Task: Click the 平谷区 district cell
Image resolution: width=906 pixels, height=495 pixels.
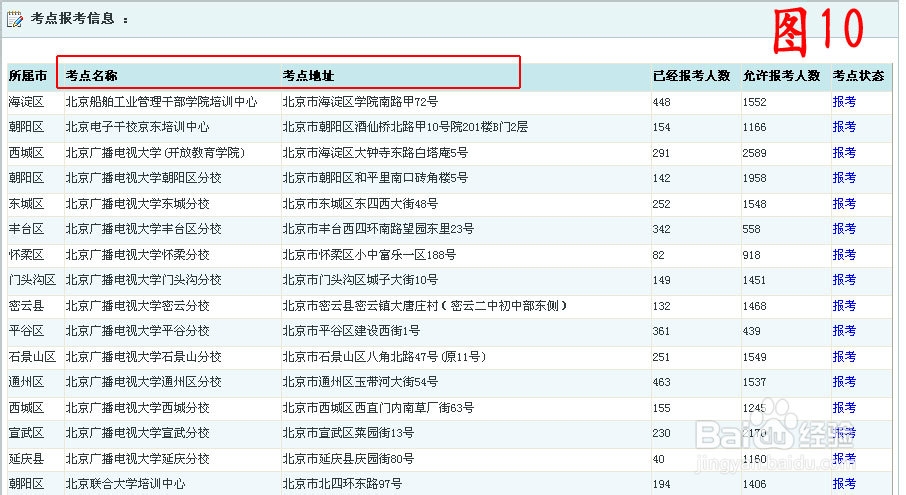Action: pos(27,330)
